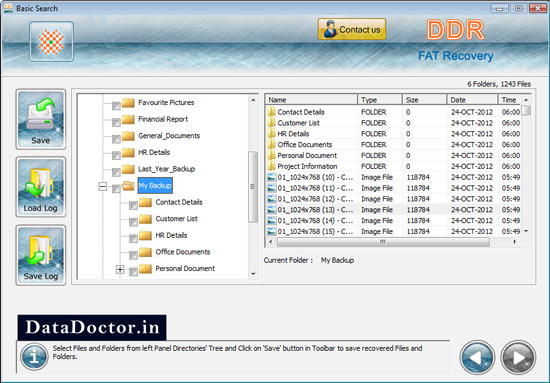Sort files by the Date column header
The height and width of the screenshot is (383, 550).
click(472, 100)
